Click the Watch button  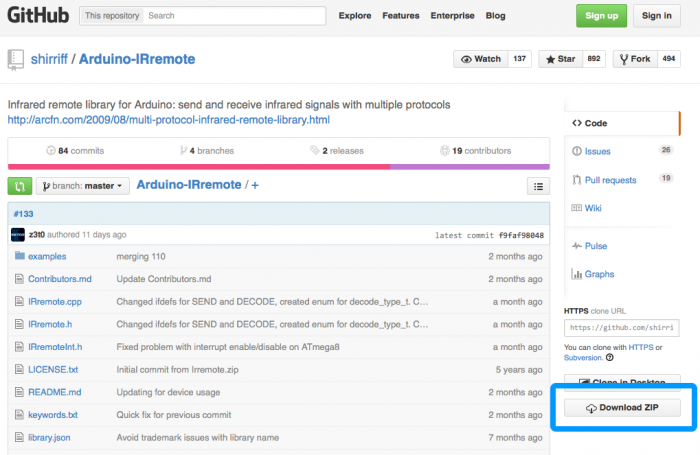pos(481,59)
